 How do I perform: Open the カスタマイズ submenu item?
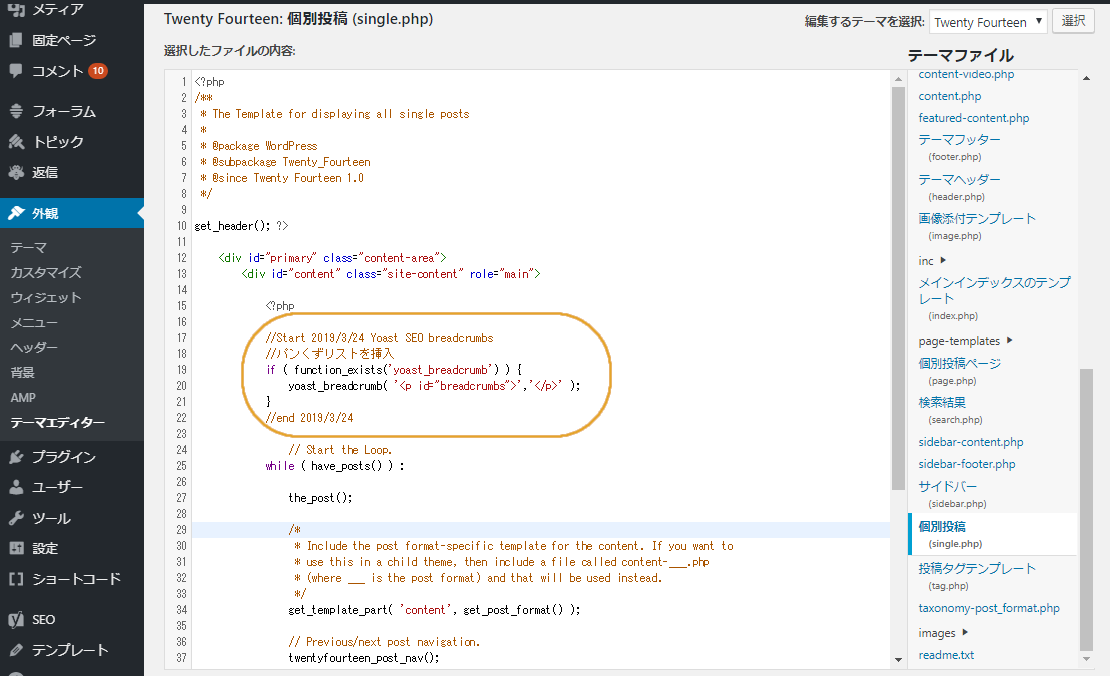click(x=46, y=272)
